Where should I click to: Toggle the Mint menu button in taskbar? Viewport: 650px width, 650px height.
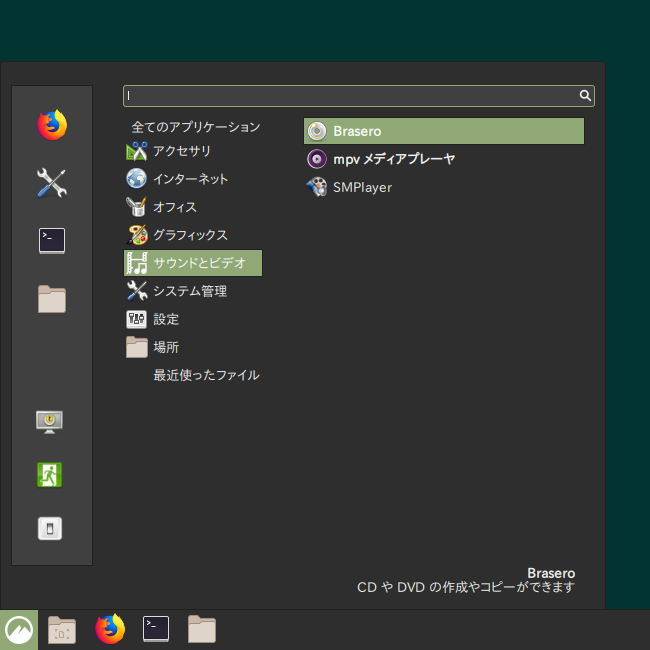[x=19, y=630]
